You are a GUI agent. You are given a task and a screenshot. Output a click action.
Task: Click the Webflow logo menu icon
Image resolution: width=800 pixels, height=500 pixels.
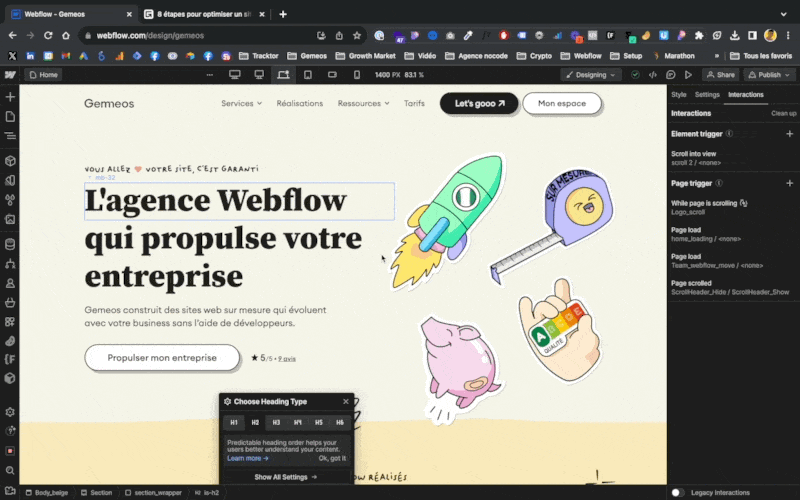10,74
